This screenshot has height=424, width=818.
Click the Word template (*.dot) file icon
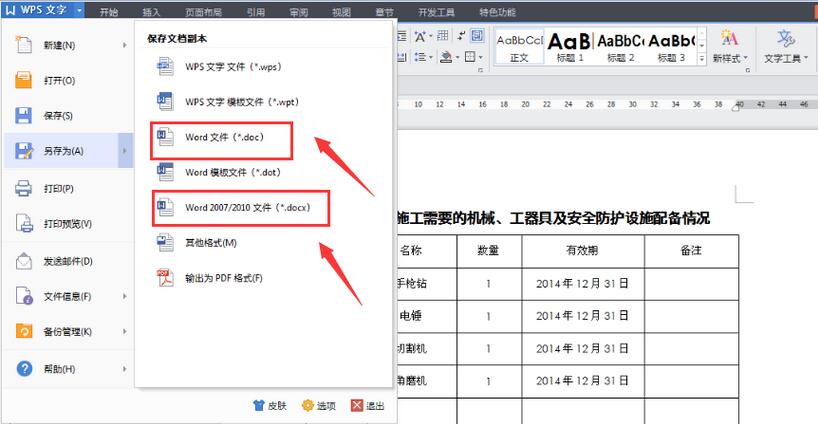(165, 172)
